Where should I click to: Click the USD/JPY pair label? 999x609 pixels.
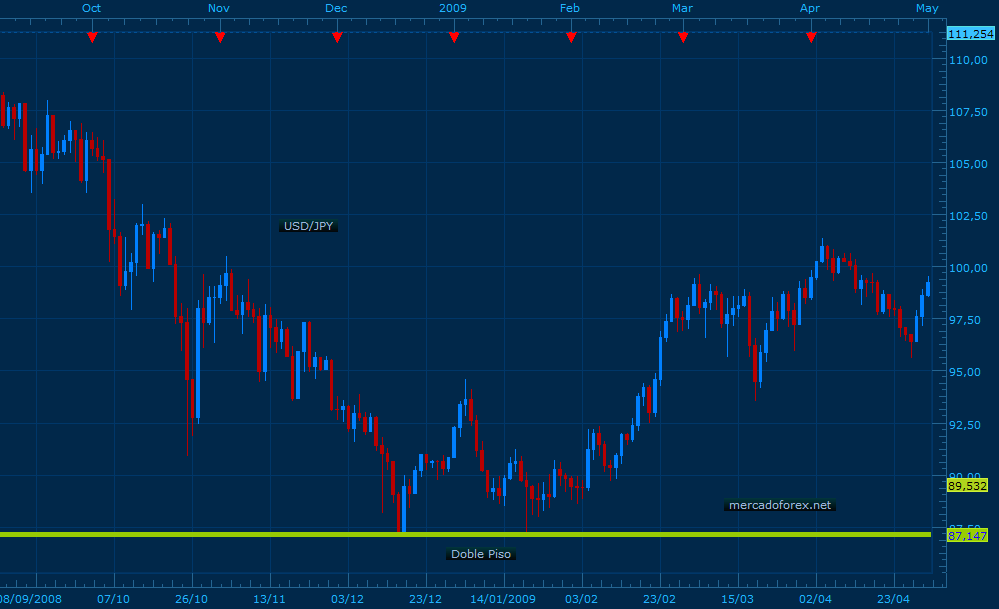[x=308, y=226]
